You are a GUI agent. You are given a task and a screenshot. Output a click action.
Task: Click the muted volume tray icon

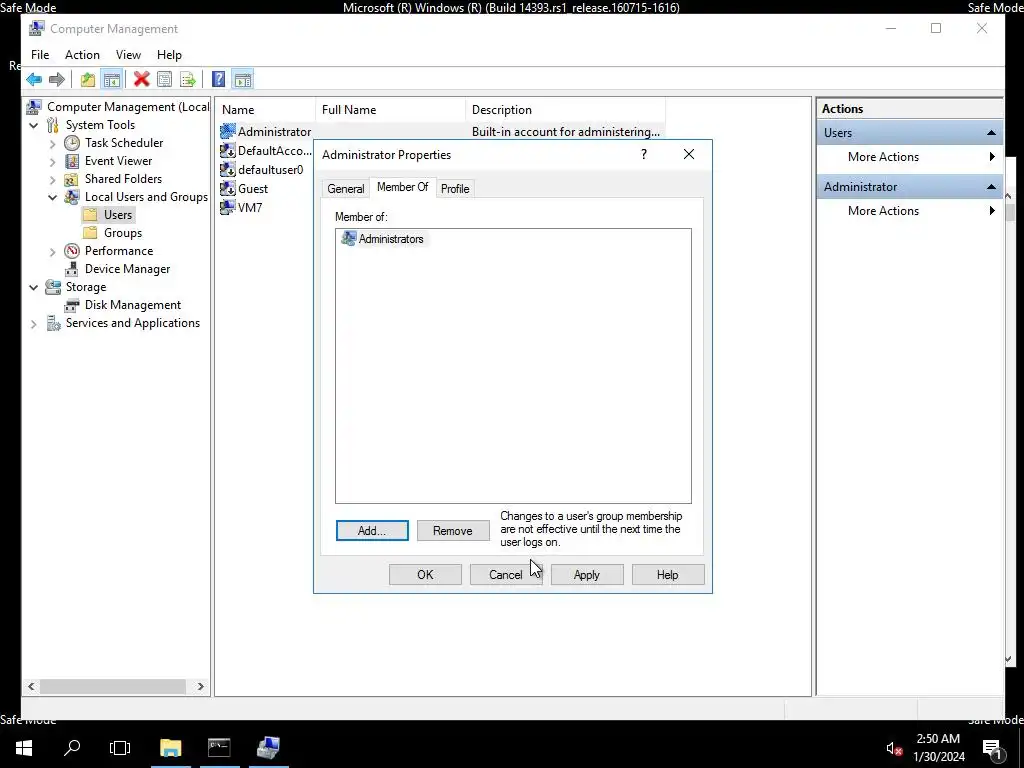(894, 748)
